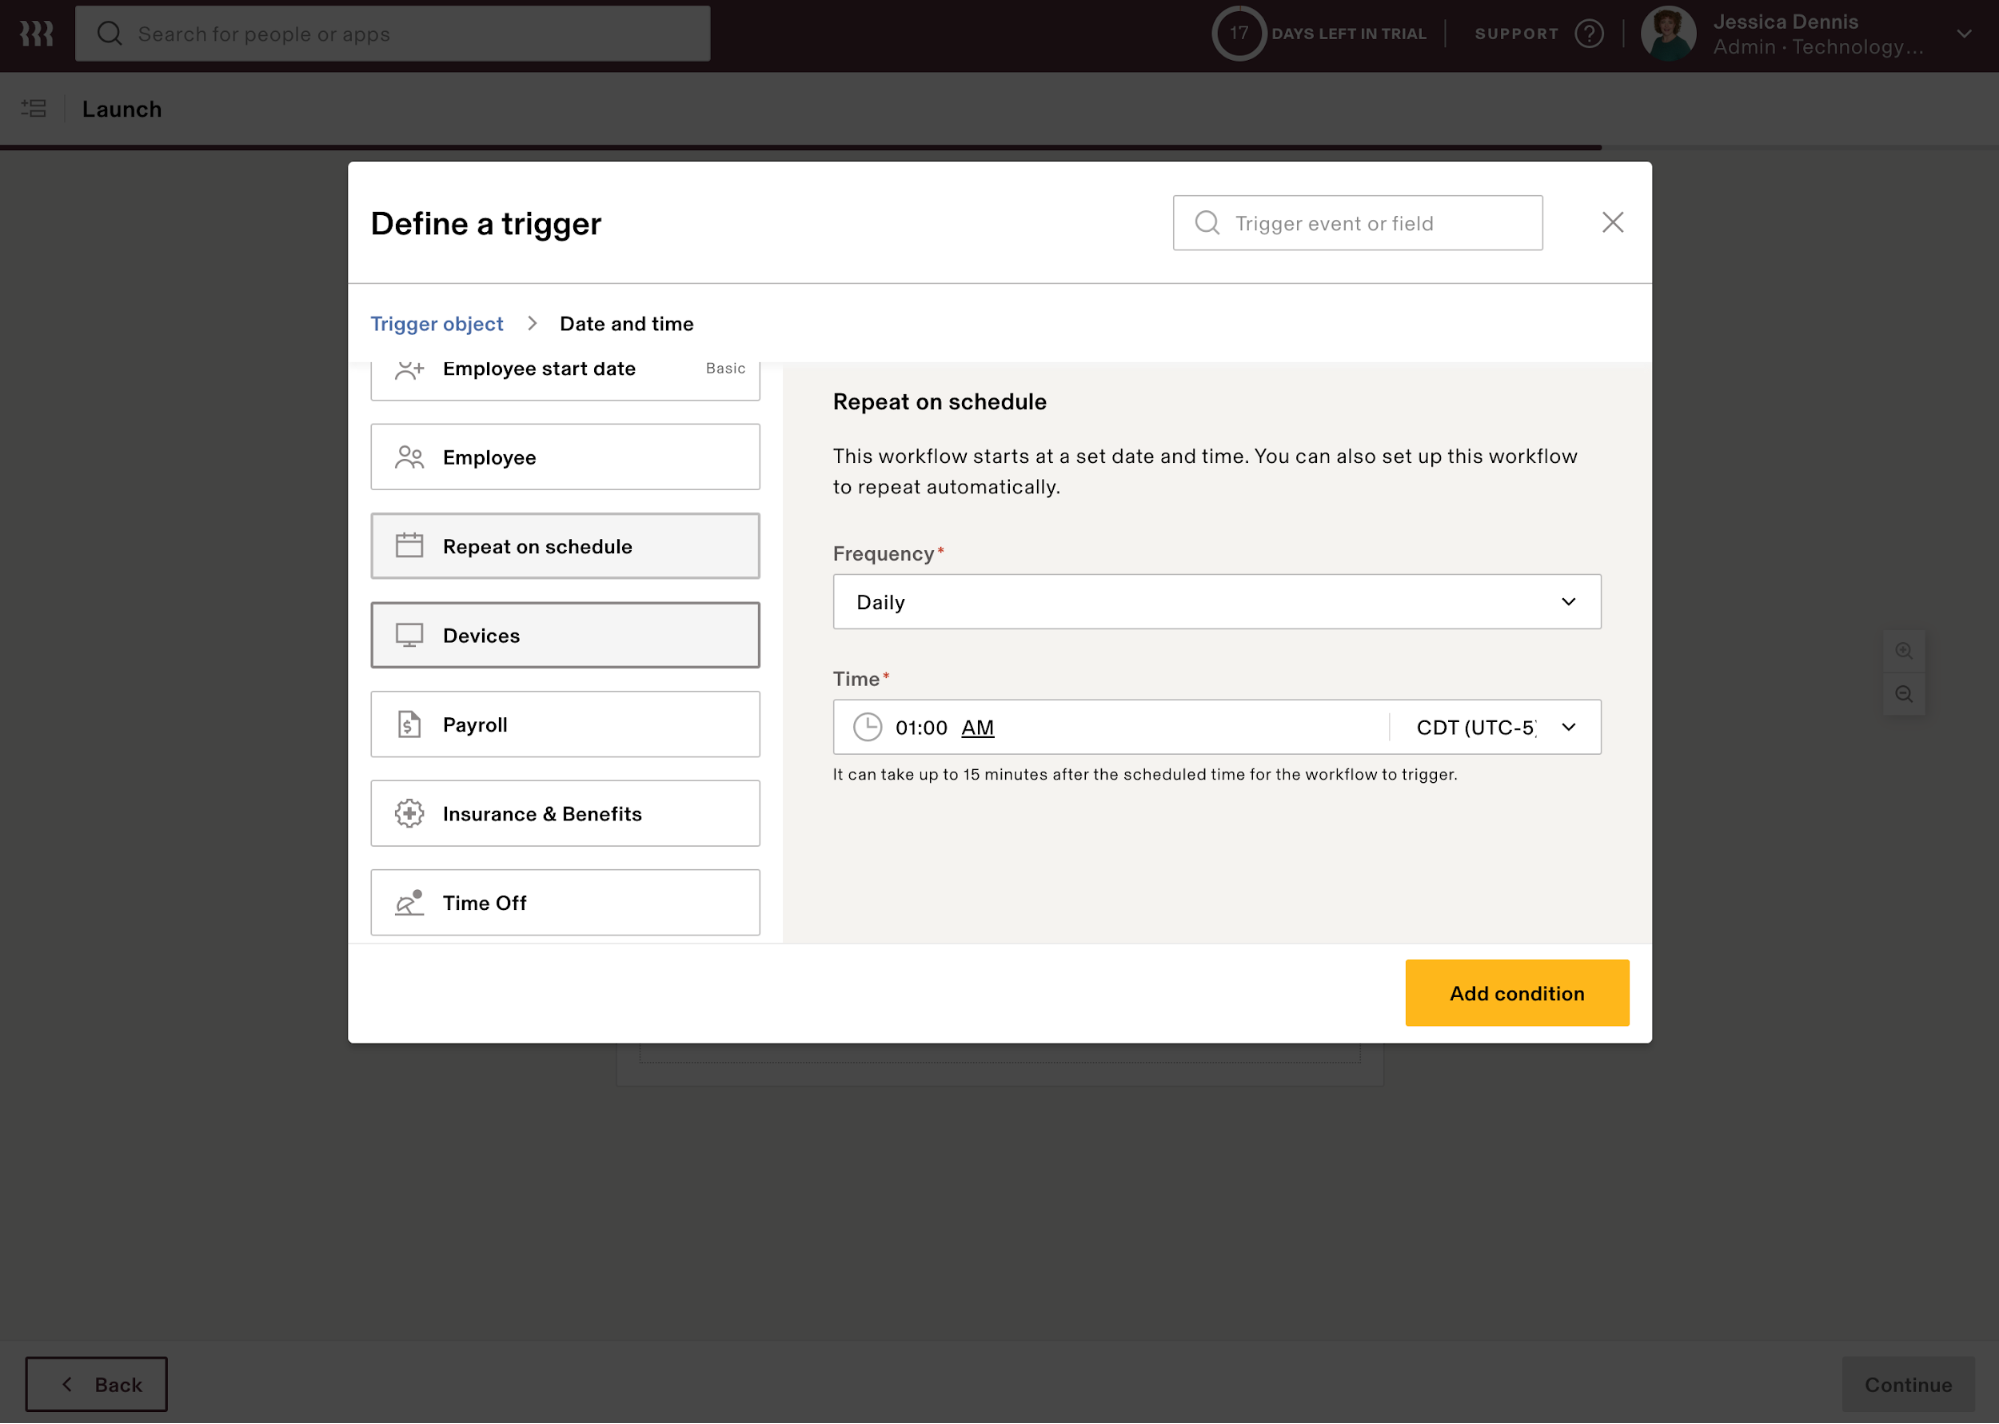Click the Trigger object breadcrumb link

click(436, 324)
